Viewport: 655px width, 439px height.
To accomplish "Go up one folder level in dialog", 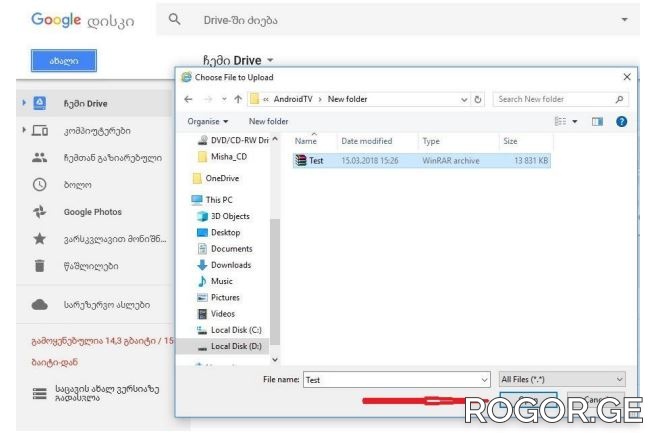I will pos(238,99).
